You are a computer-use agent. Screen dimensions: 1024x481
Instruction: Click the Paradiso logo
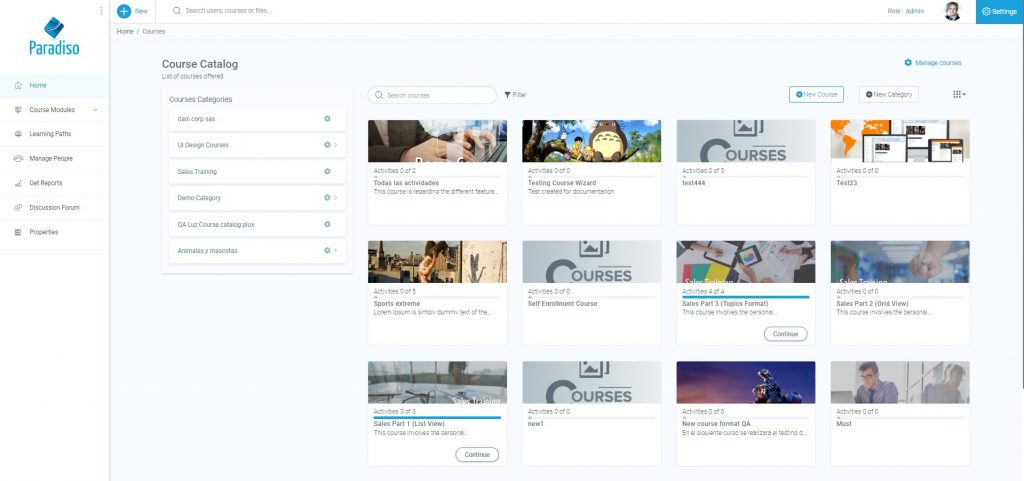pos(55,40)
